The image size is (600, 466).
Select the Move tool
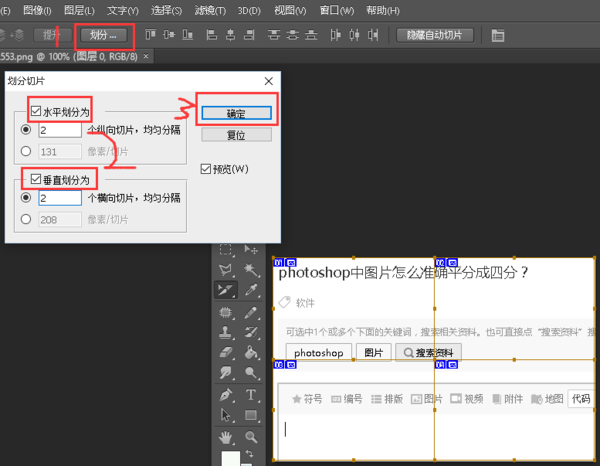point(251,250)
